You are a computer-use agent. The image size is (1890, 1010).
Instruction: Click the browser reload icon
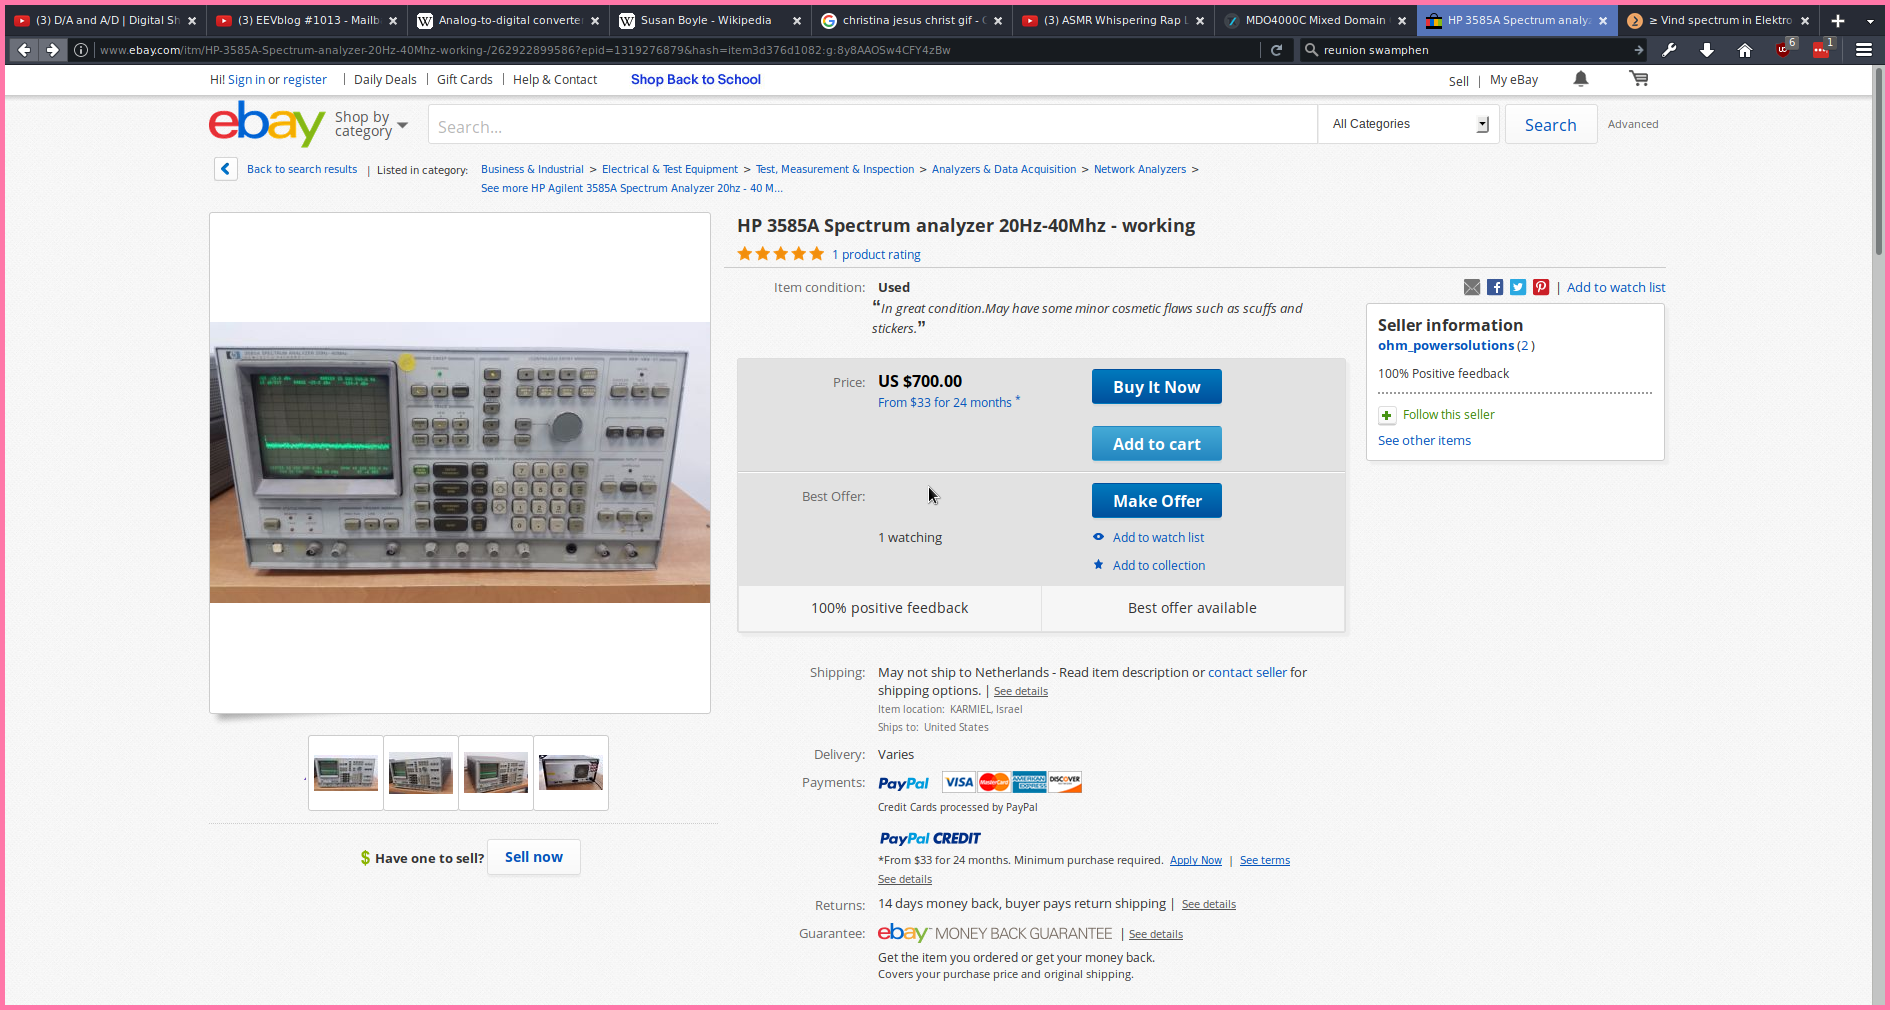coord(1276,50)
